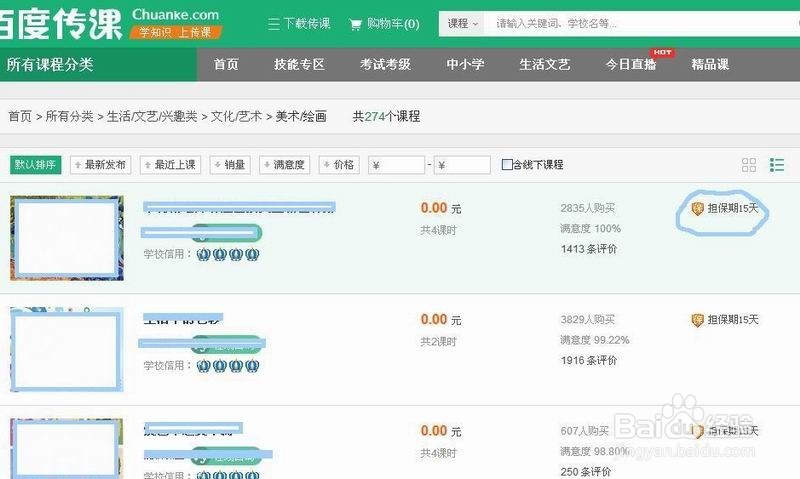The height and width of the screenshot is (479, 800).
Task: Click 1916 条评价 reviews text
Action: click(x=589, y=361)
